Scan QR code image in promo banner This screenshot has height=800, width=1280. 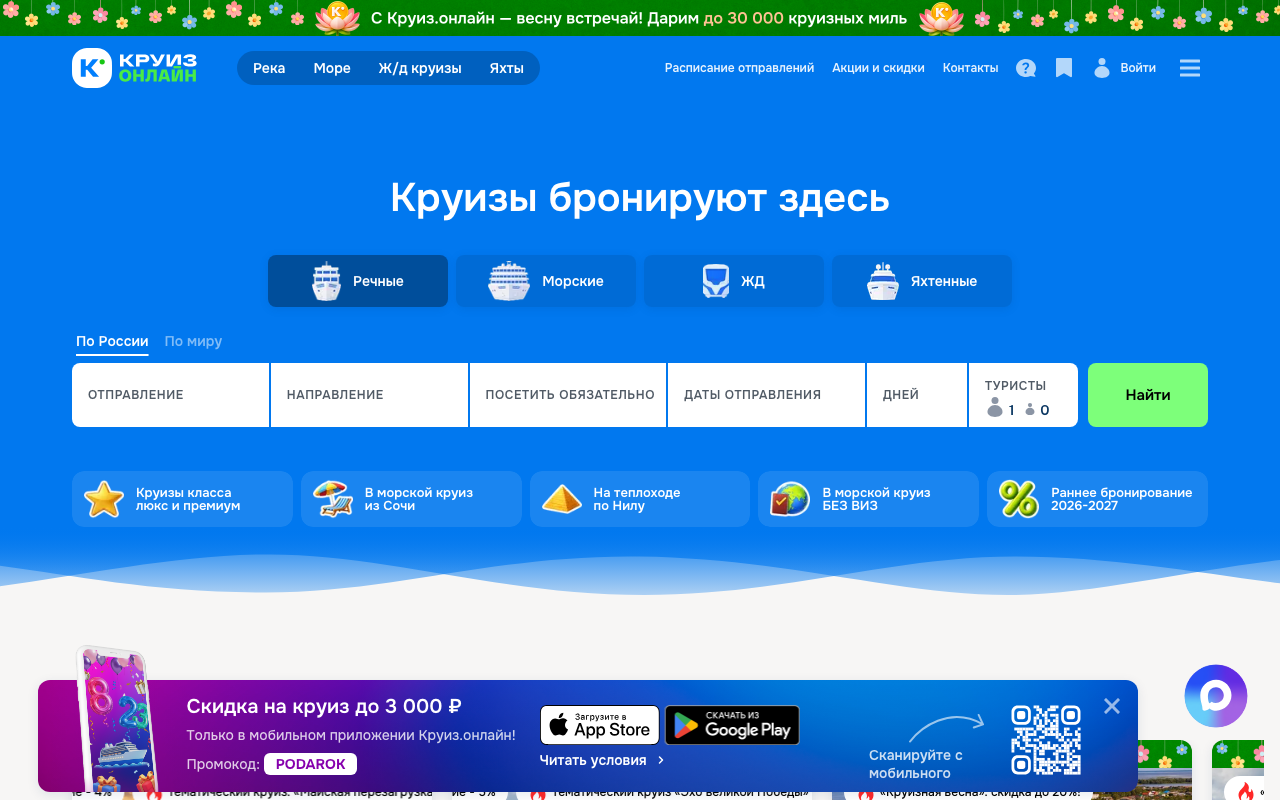click(1046, 740)
